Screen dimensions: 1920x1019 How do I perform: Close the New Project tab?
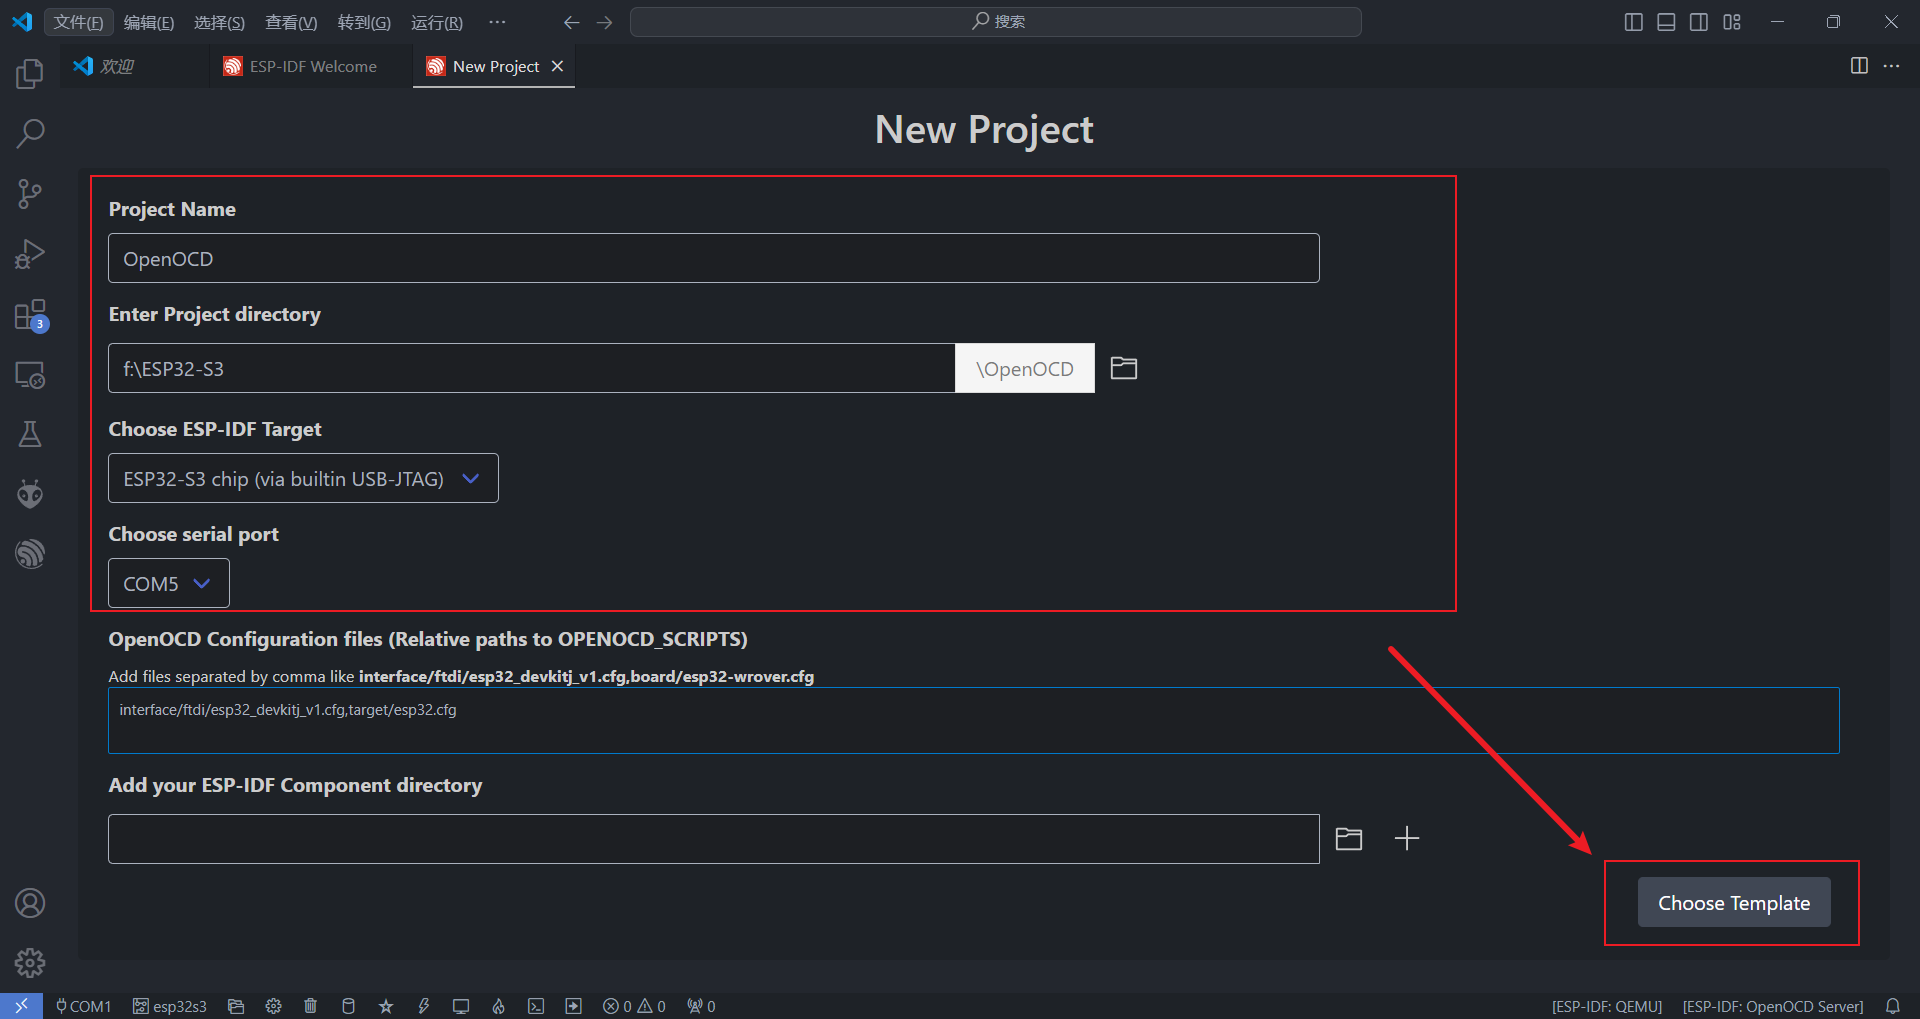pyautogui.click(x=558, y=66)
